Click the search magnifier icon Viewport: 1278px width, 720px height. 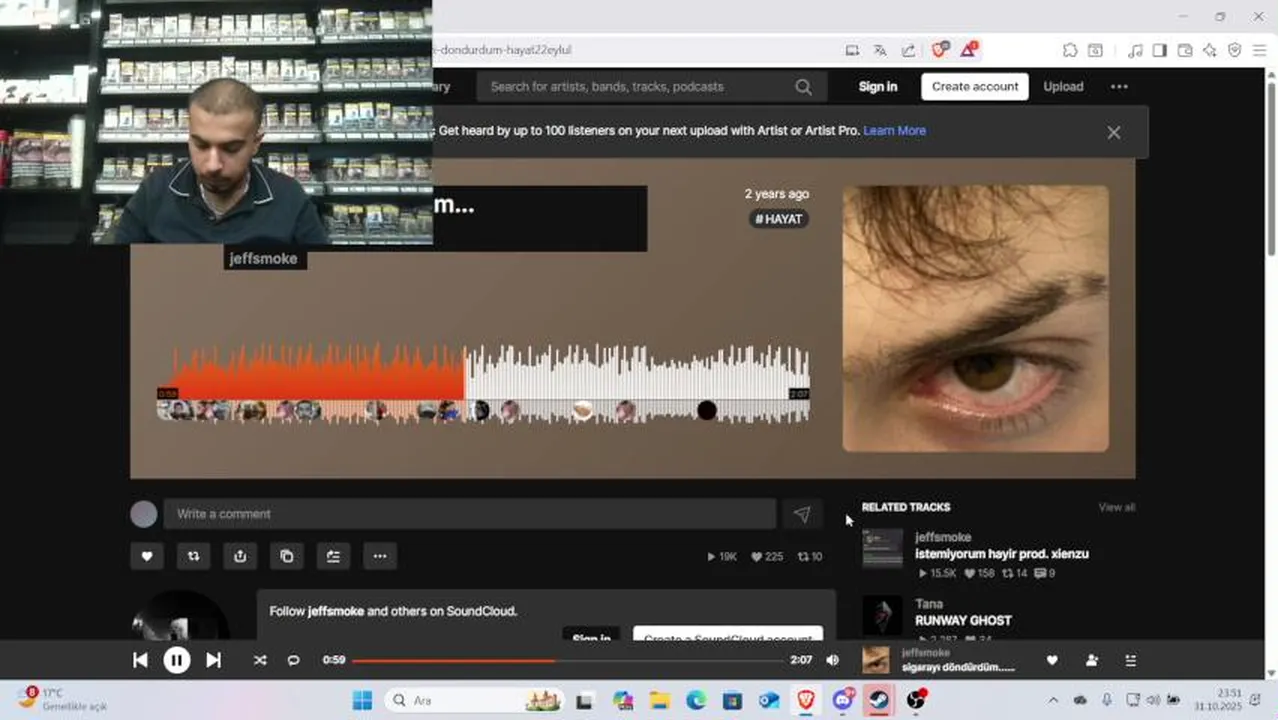(803, 87)
